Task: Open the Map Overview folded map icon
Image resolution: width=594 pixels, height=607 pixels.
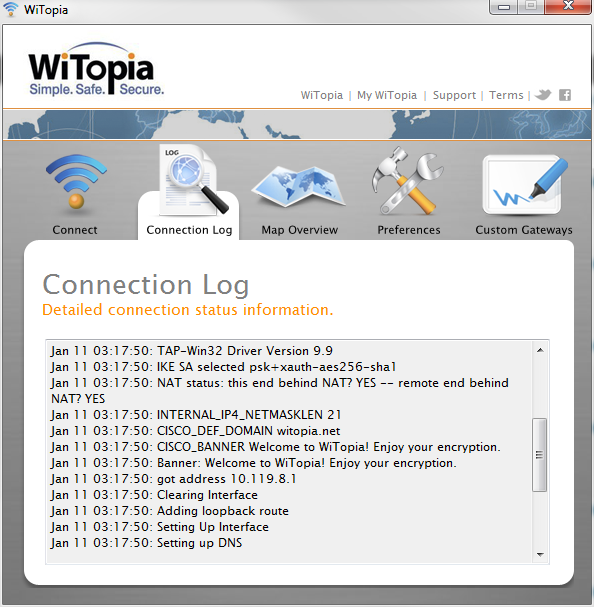Action: [x=299, y=186]
